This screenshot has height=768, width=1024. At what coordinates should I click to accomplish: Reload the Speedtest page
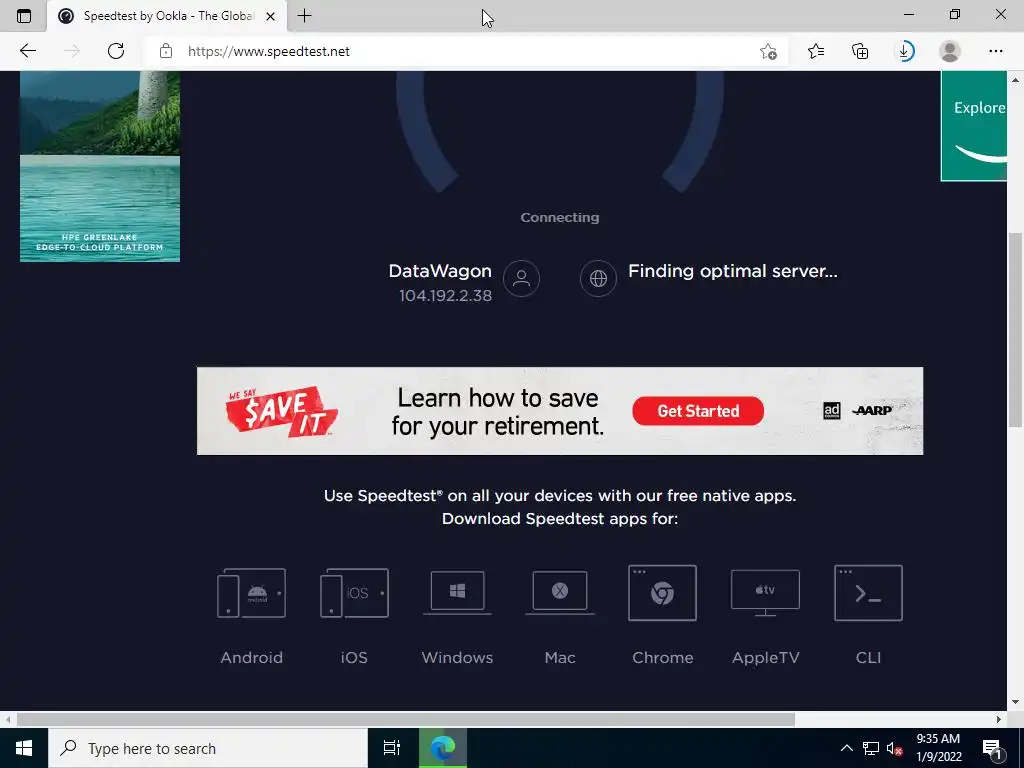click(116, 51)
